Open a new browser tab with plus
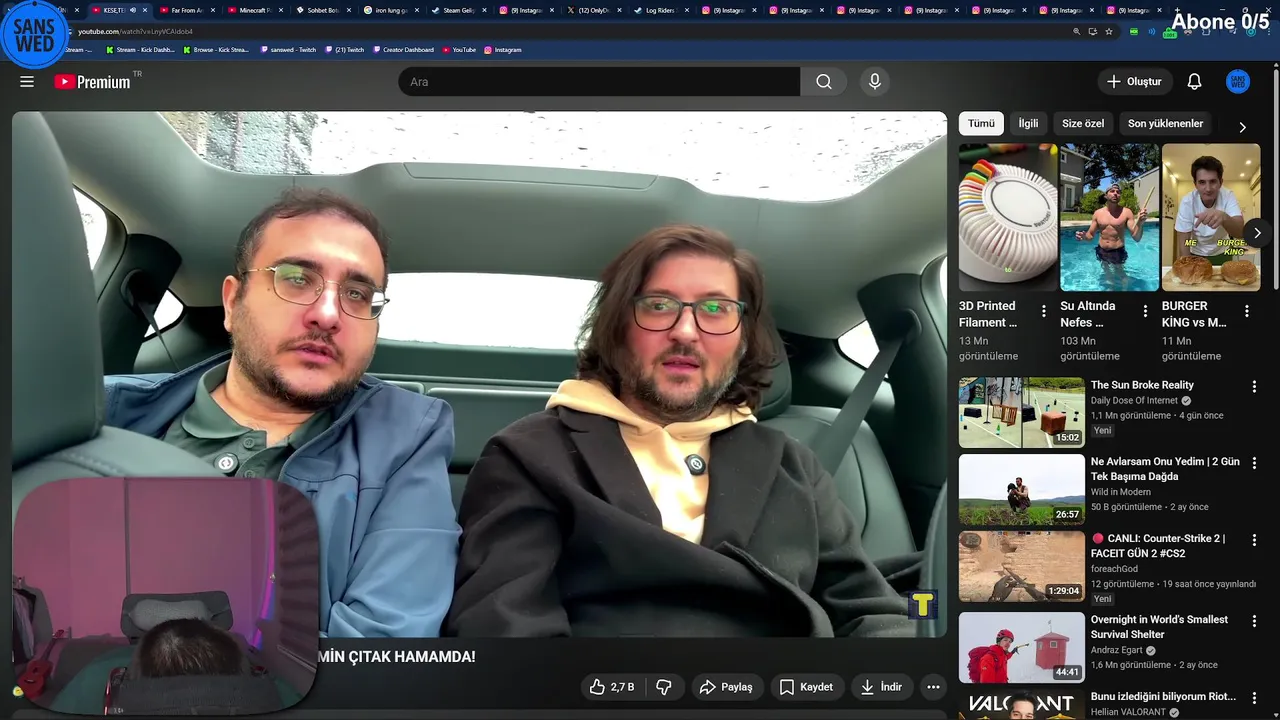 (x=1176, y=10)
